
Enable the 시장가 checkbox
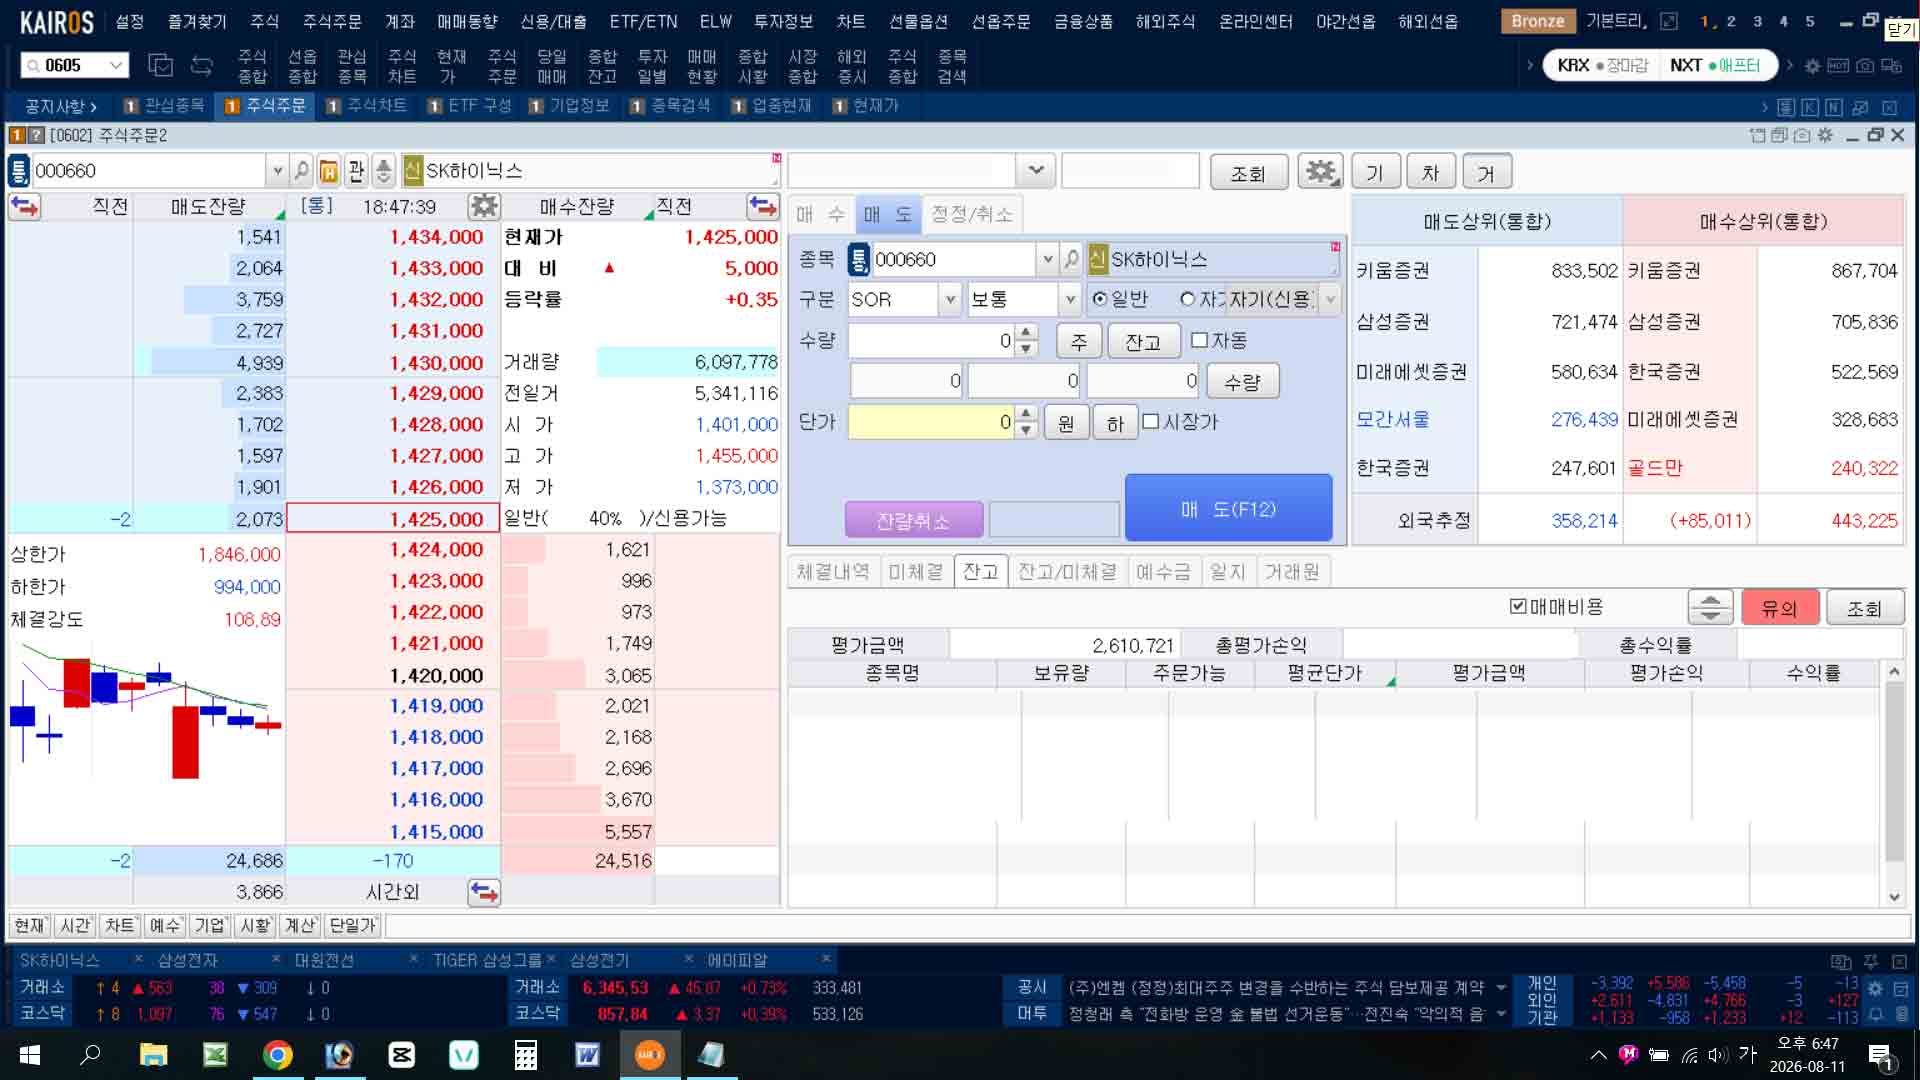(1150, 421)
